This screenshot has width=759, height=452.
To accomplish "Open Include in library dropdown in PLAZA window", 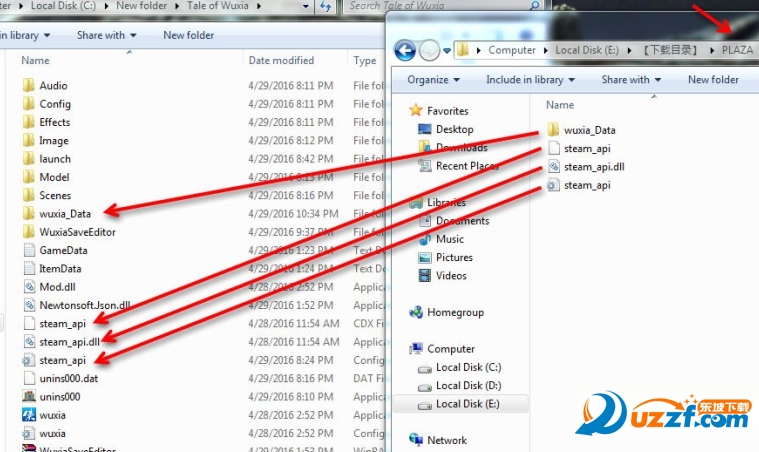I will (530, 79).
